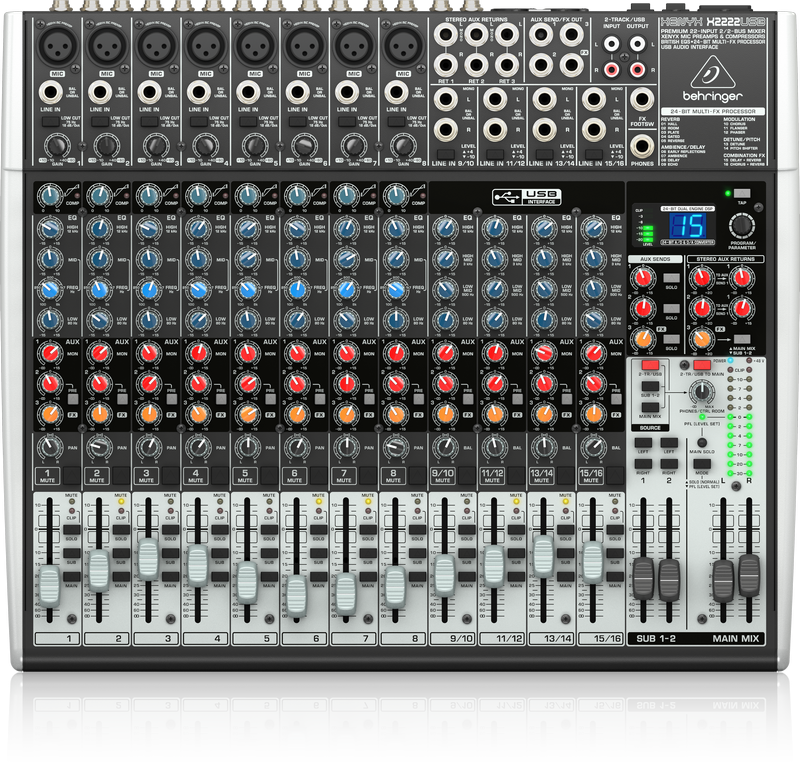
Task: Engage the Main Solo button
Action: (x=701, y=443)
